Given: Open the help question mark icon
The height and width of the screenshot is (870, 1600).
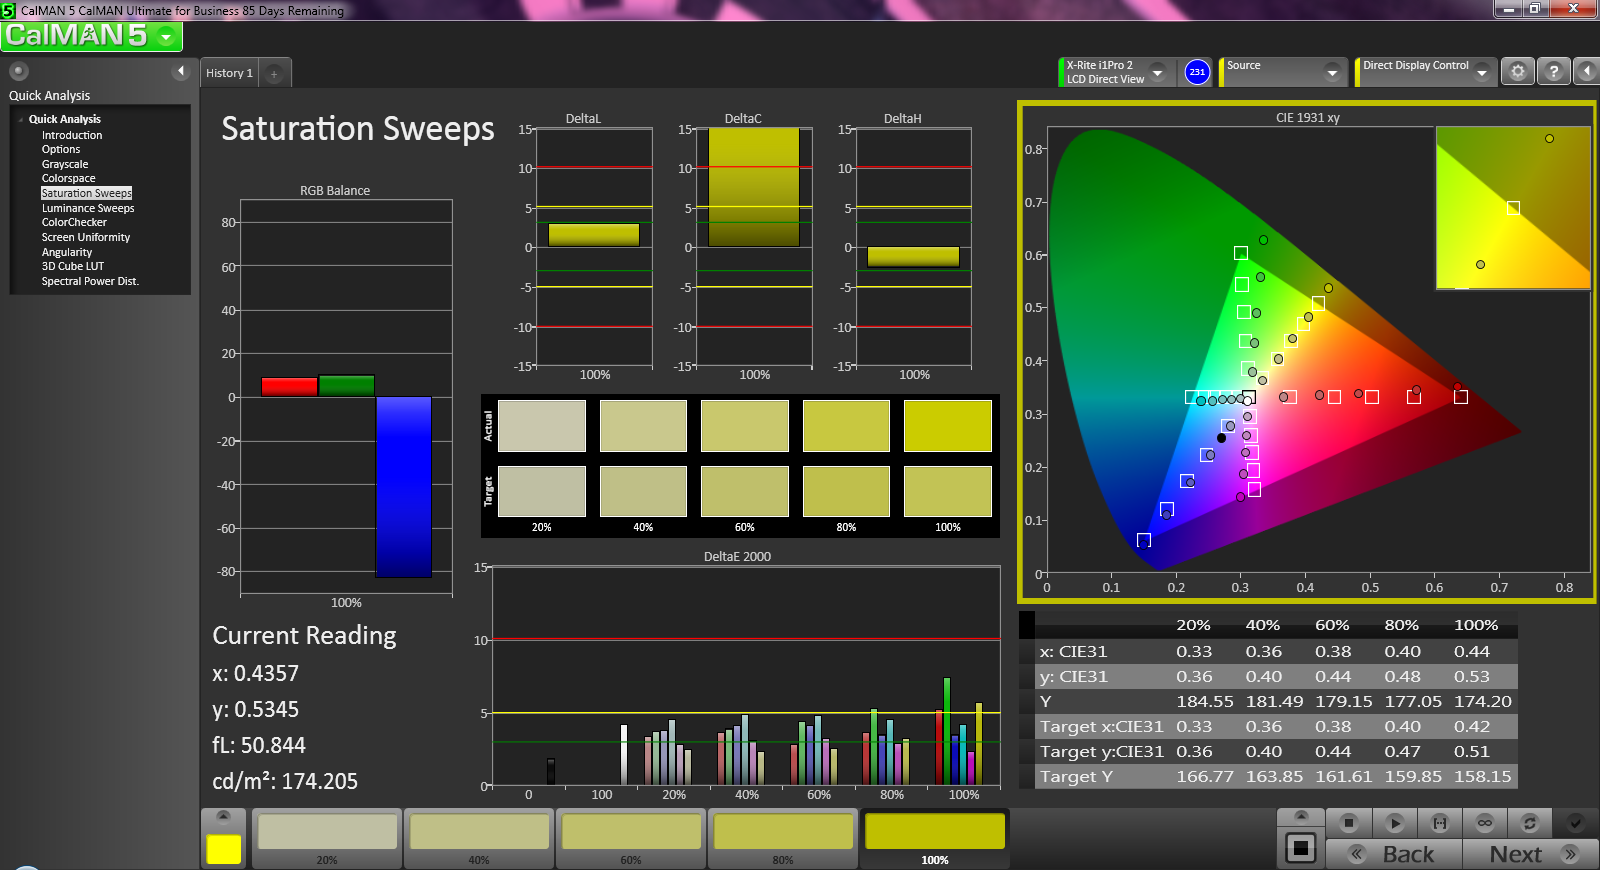Looking at the screenshot, I should (x=1553, y=72).
